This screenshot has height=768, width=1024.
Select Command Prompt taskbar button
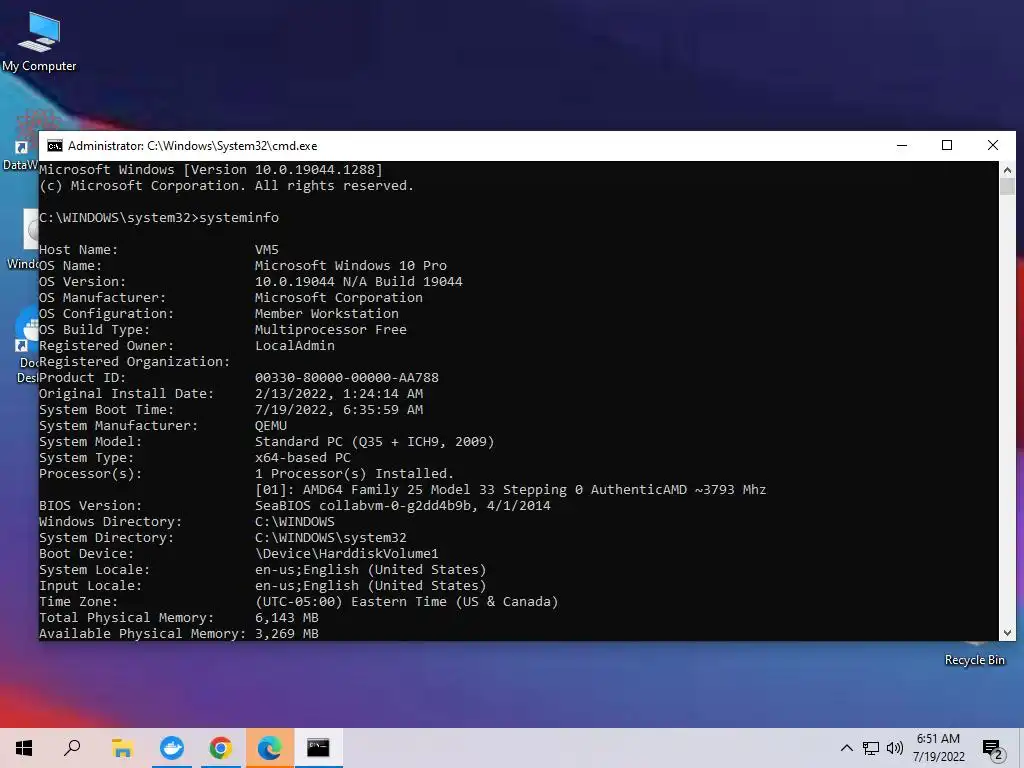coord(318,747)
